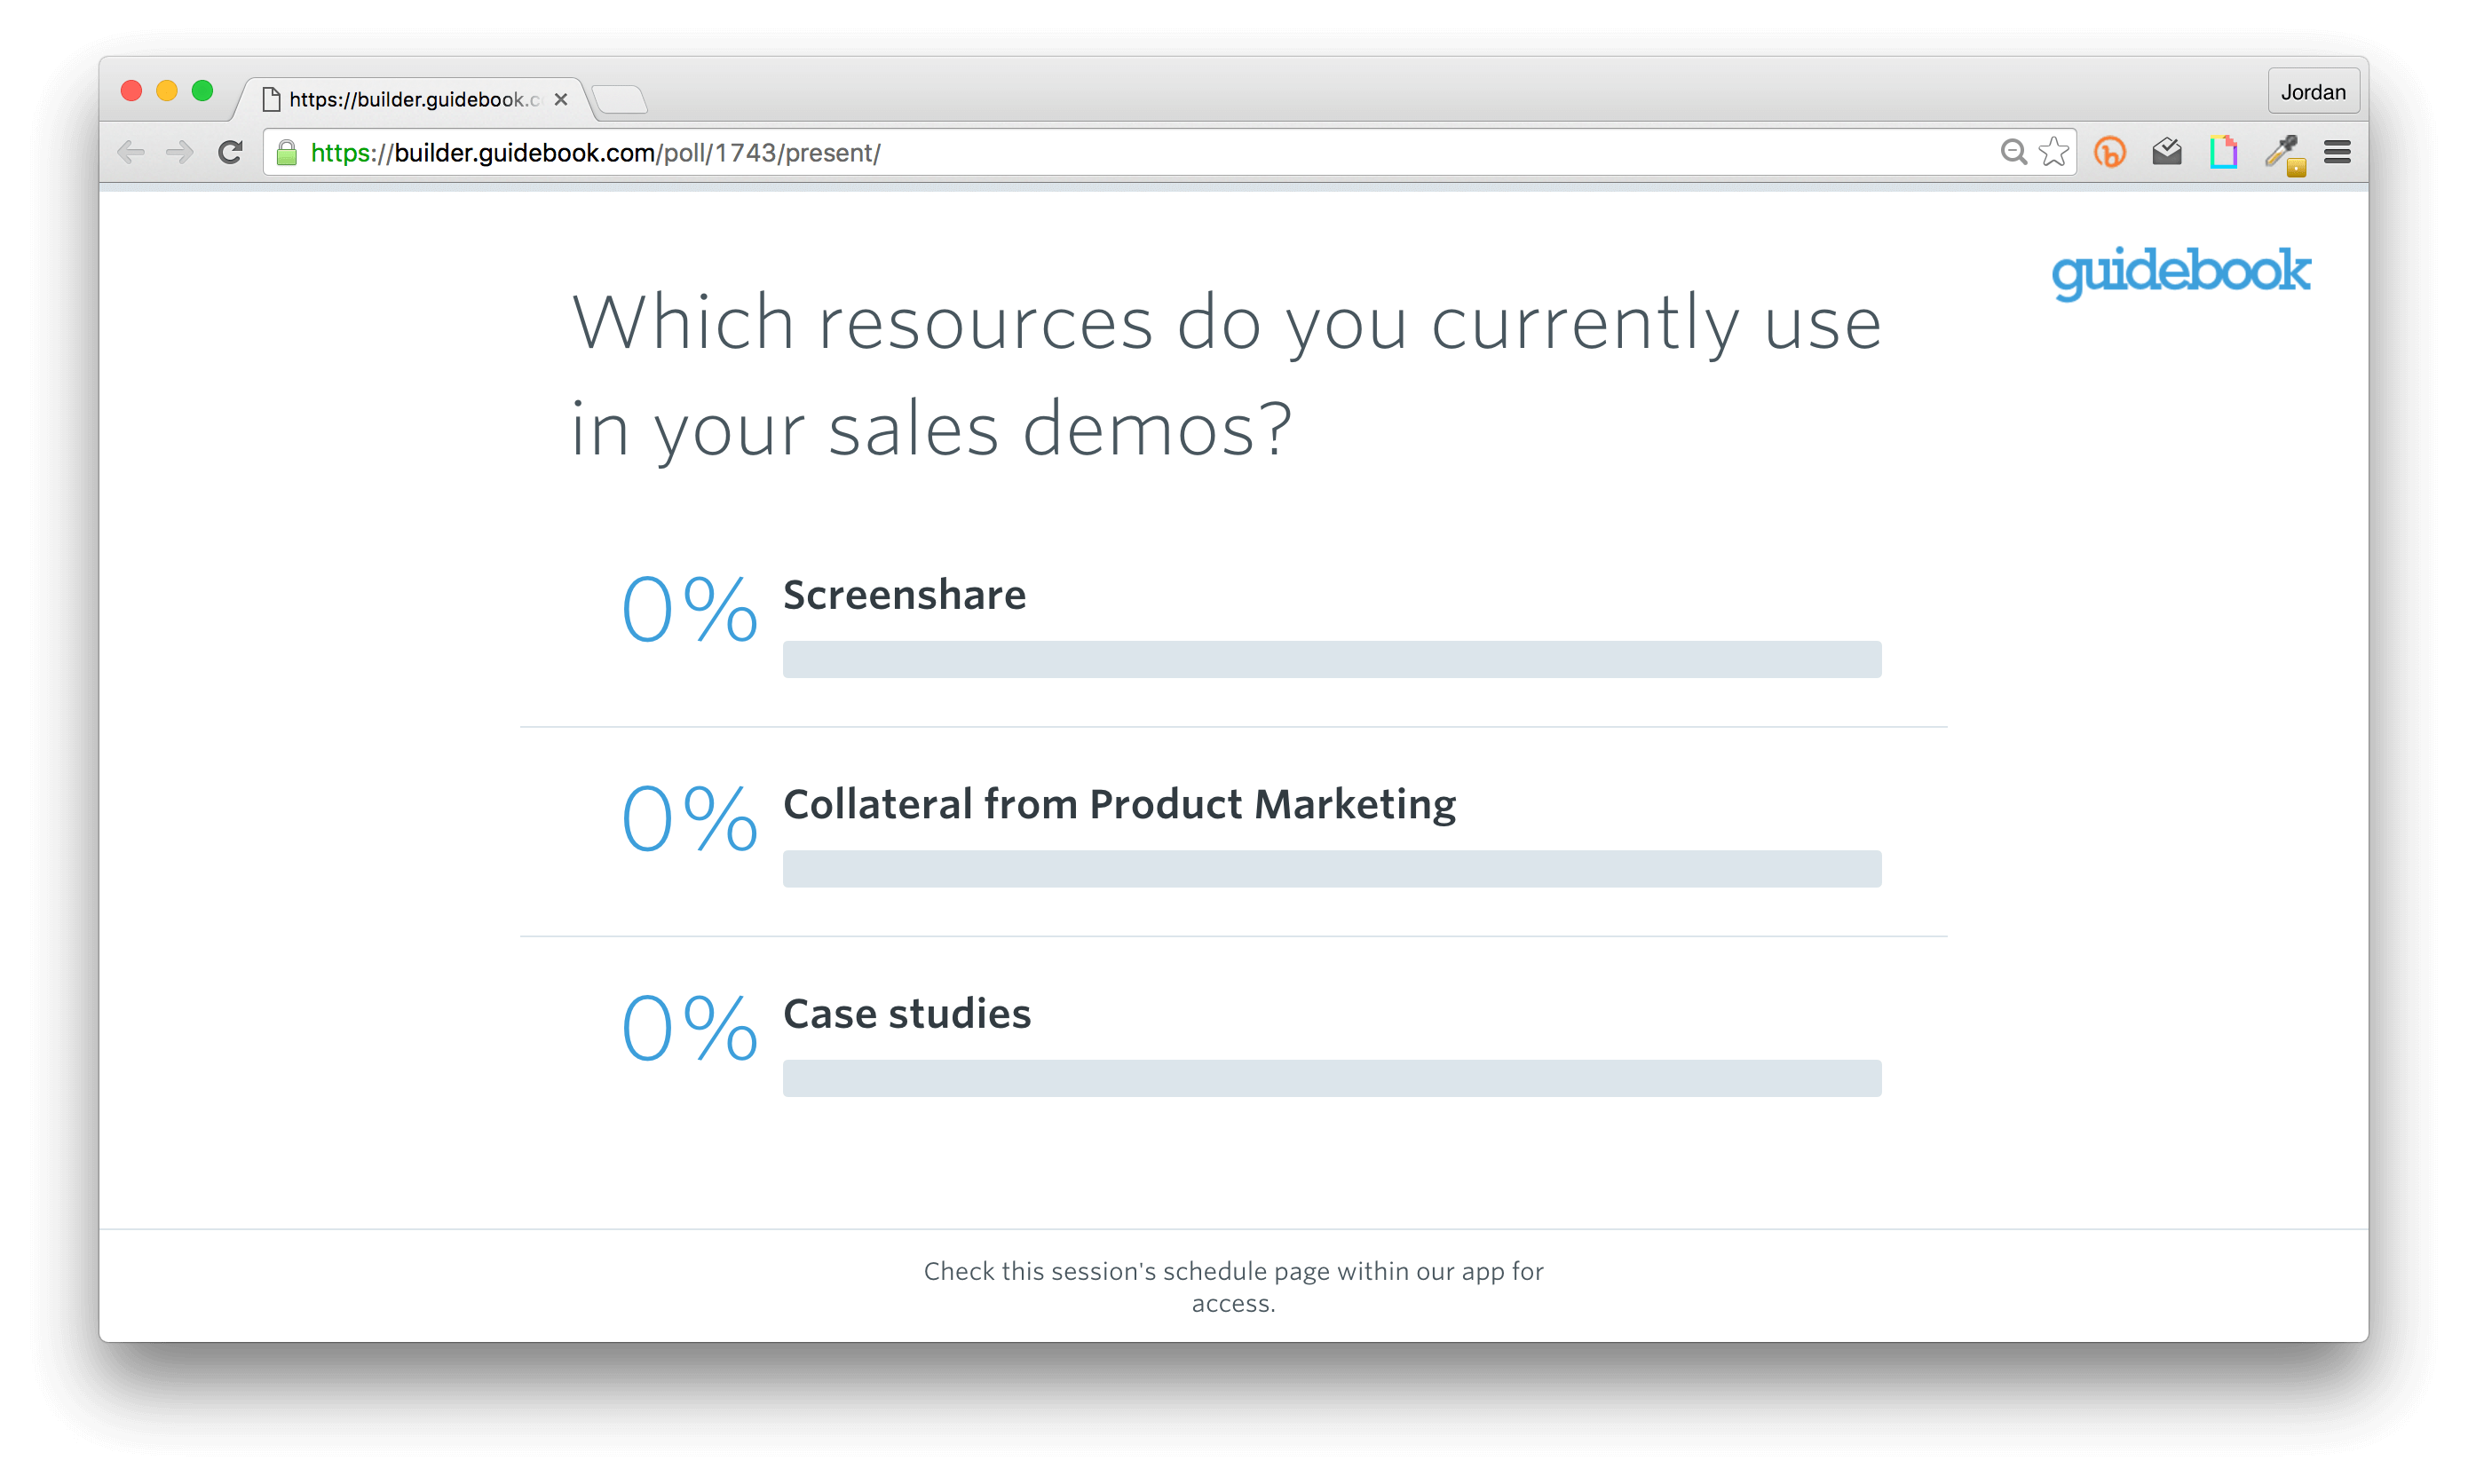This screenshot has height=1484, width=2468.
Task: Click the page icon in the tab
Action: pyautogui.click(x=270, y=98)
